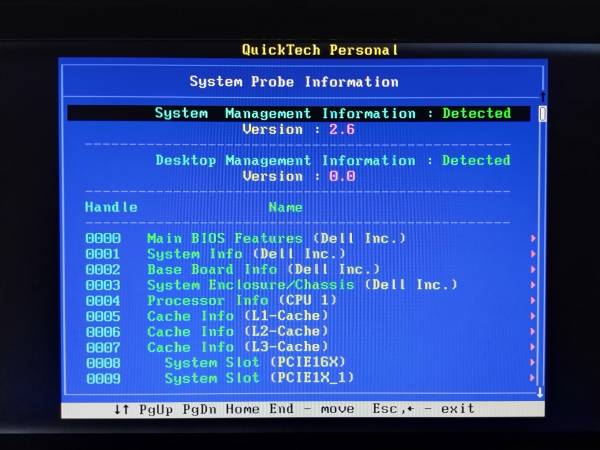Click up/down arrow keys hint in status bar
600x450 pixels.
click(122, 409)
